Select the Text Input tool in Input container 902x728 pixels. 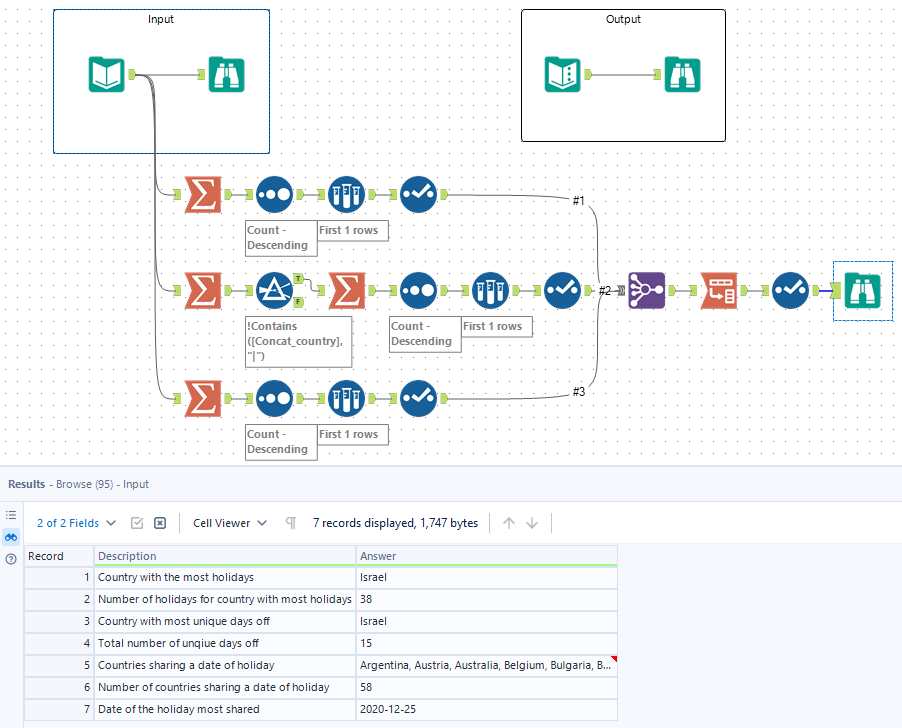[106, 74]
